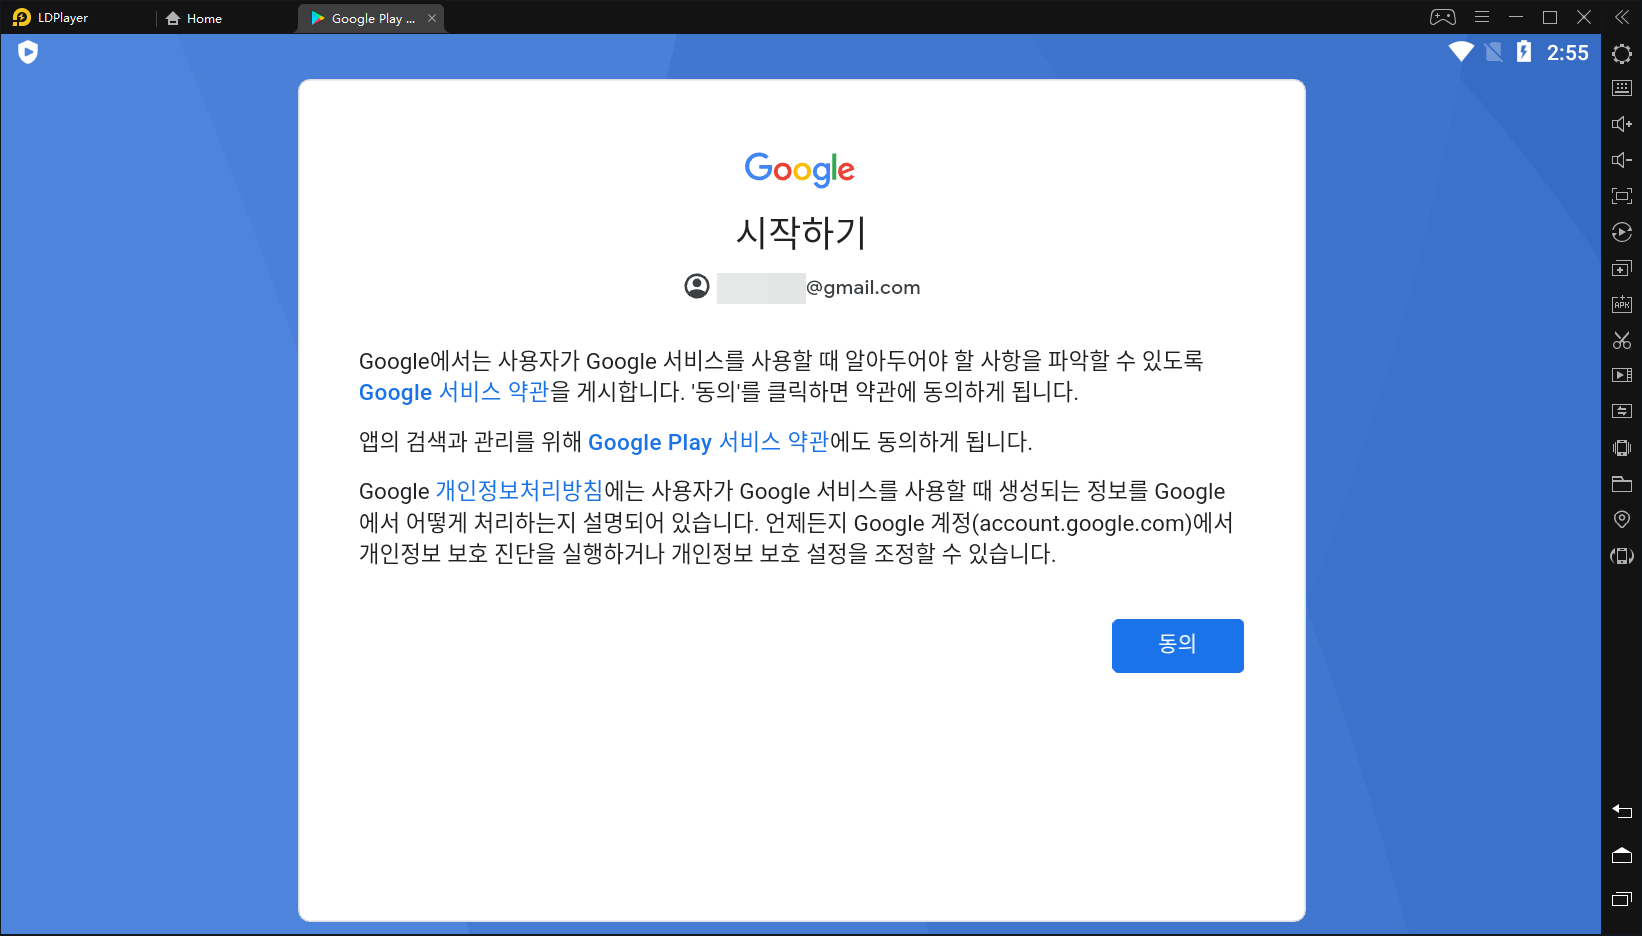The image size is (1642, 936).
Task: Toggle fullscreen icon in sidebar
Action: (x=1622, y=196)
